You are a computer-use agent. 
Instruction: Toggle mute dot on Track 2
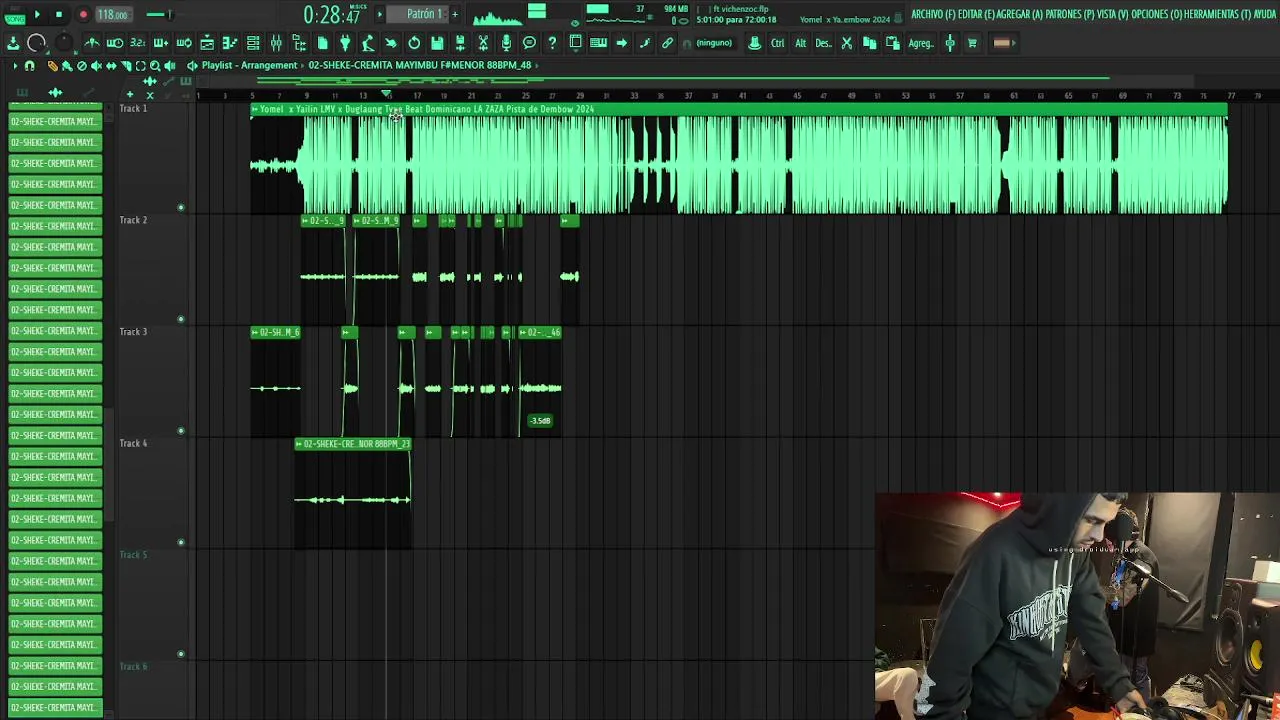tap(181, 320)
